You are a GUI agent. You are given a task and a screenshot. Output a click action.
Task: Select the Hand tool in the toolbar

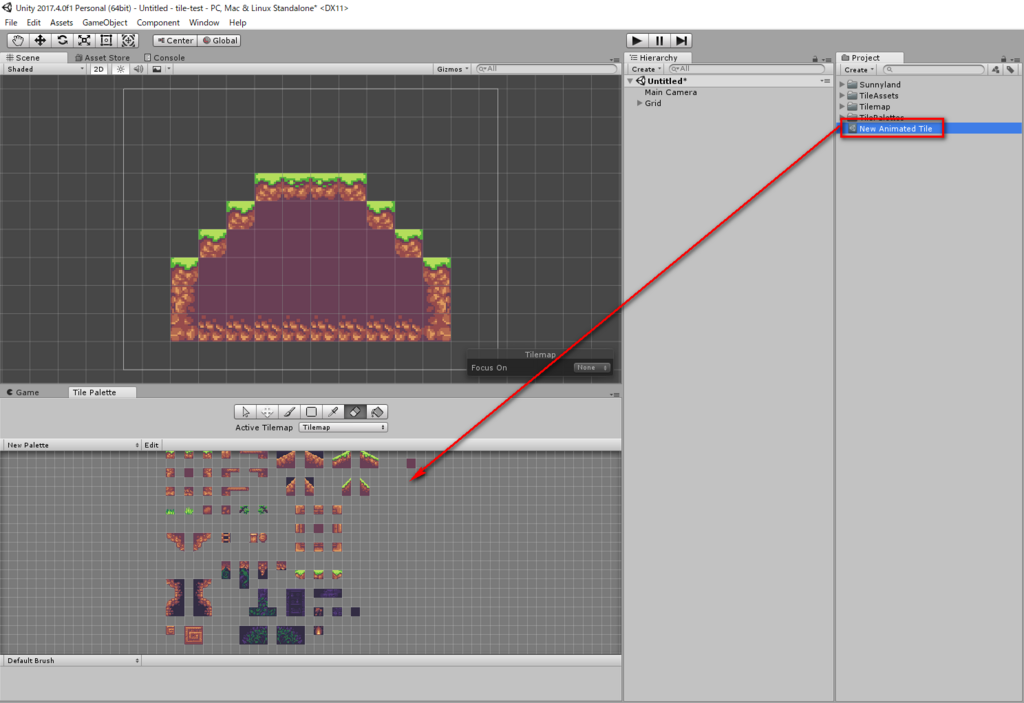[18, 41]
